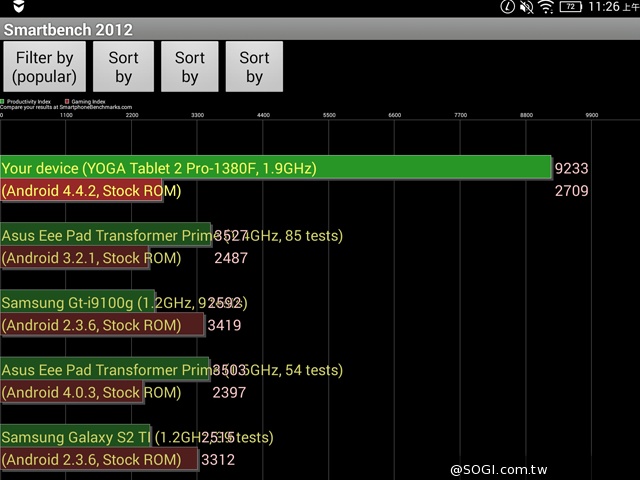Tap the Smartbench 2012 title

[68, 30]
